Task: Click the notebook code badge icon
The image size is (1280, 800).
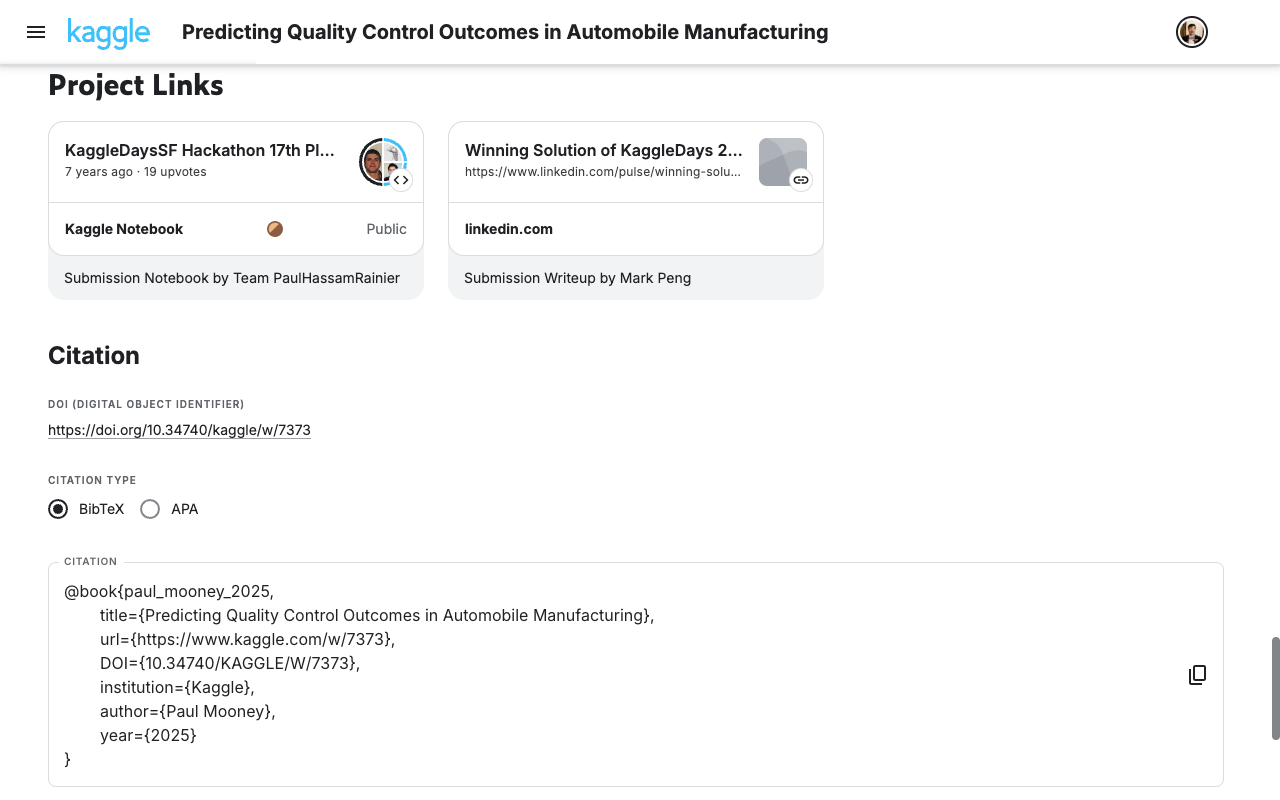Action: click(401, 180)
